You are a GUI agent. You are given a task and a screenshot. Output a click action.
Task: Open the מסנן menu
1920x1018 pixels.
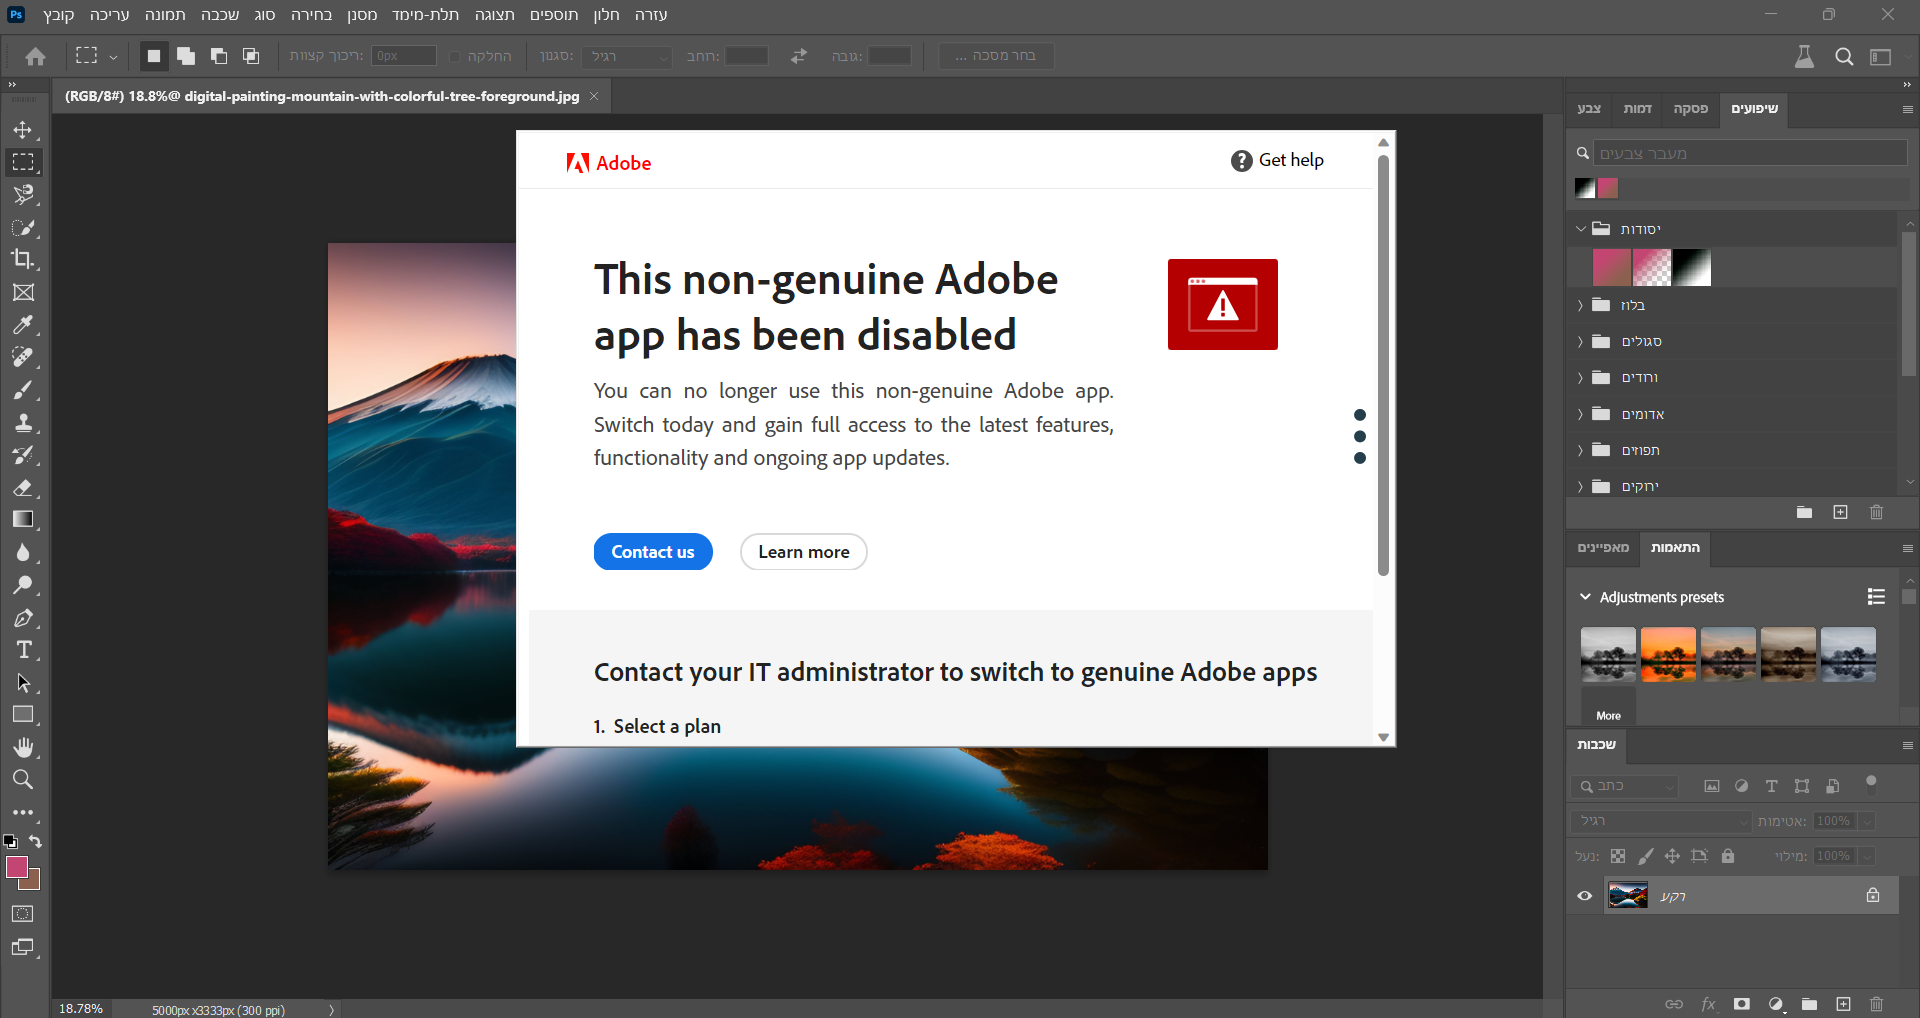362,15
